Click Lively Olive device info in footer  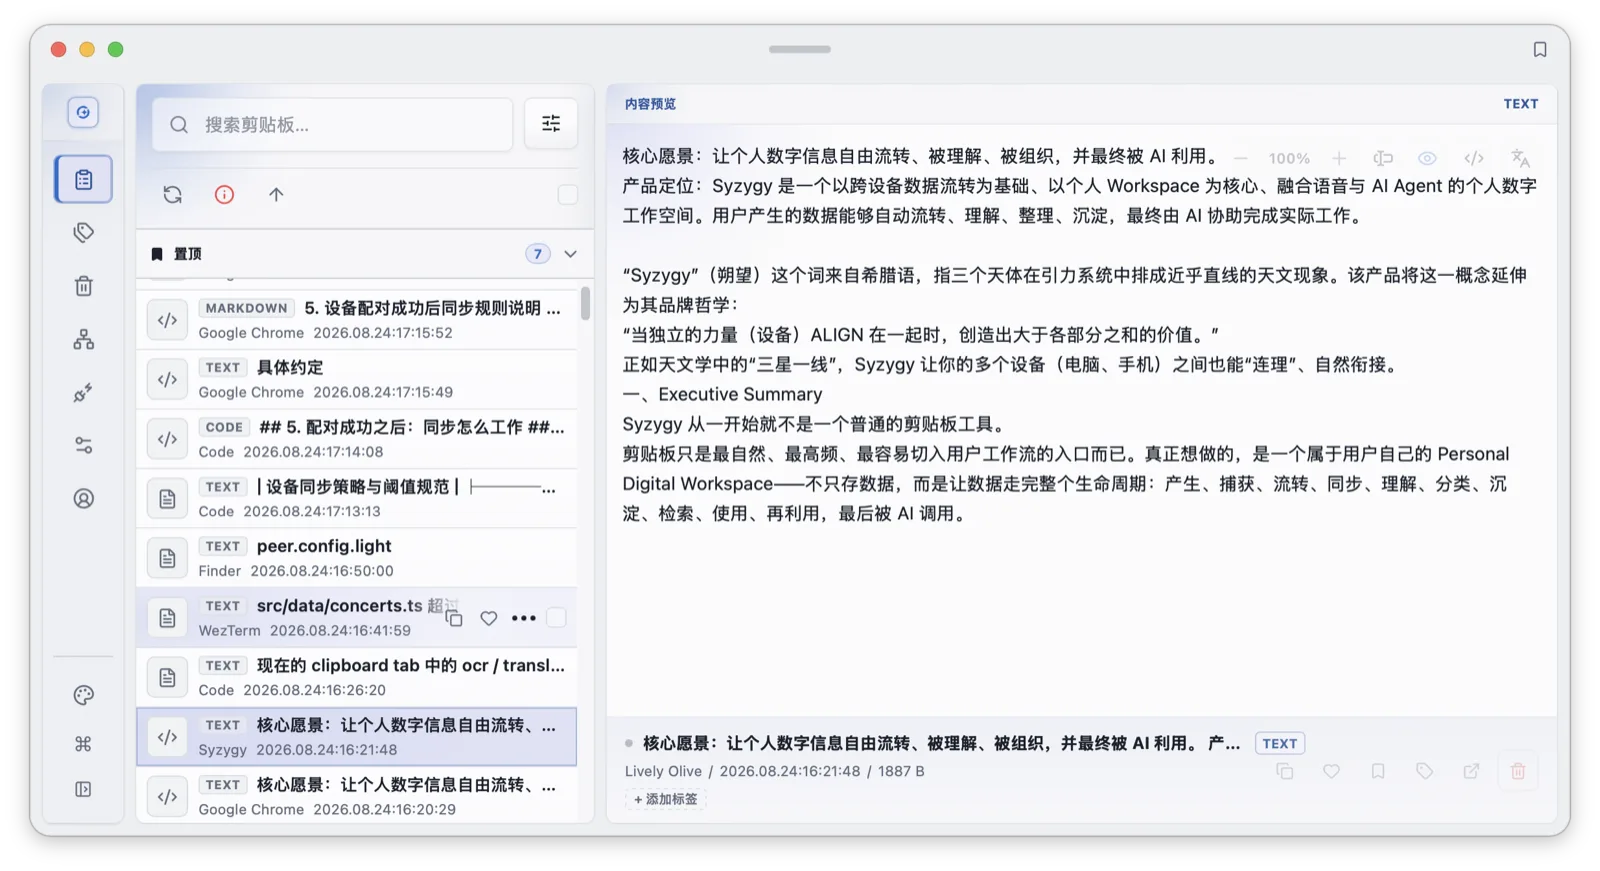point(663,771)
